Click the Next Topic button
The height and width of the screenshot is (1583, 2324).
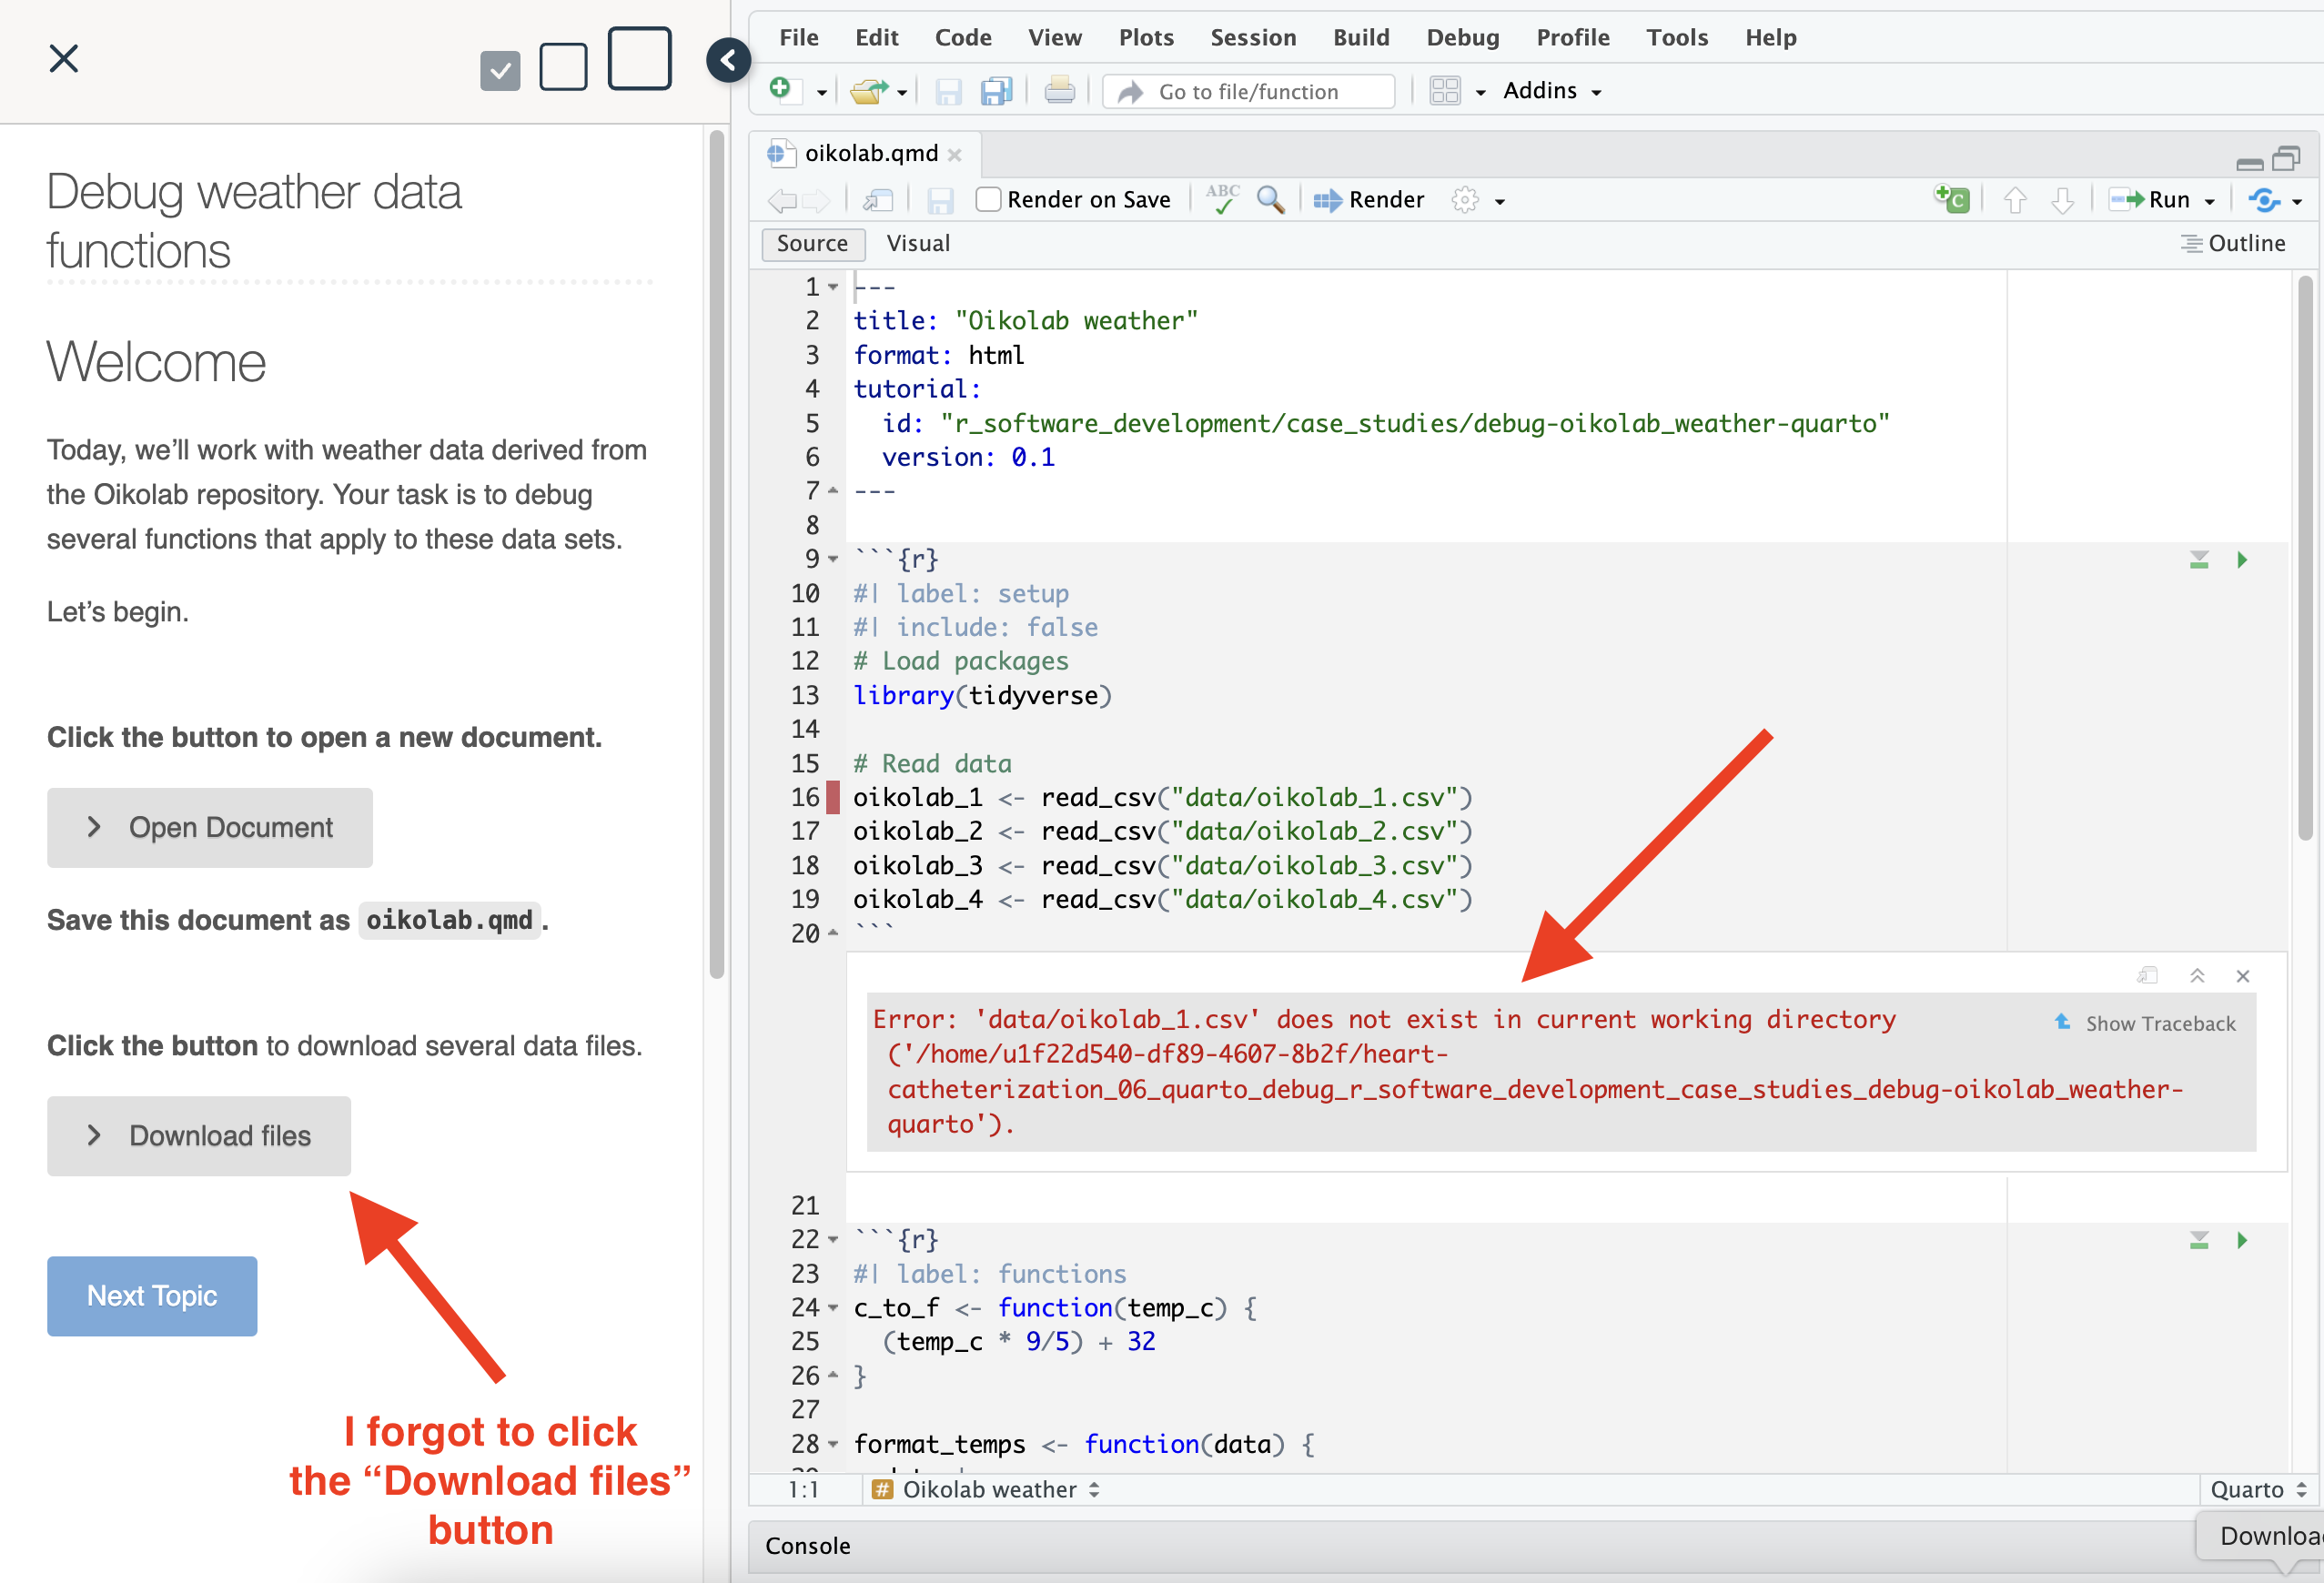152,1295
